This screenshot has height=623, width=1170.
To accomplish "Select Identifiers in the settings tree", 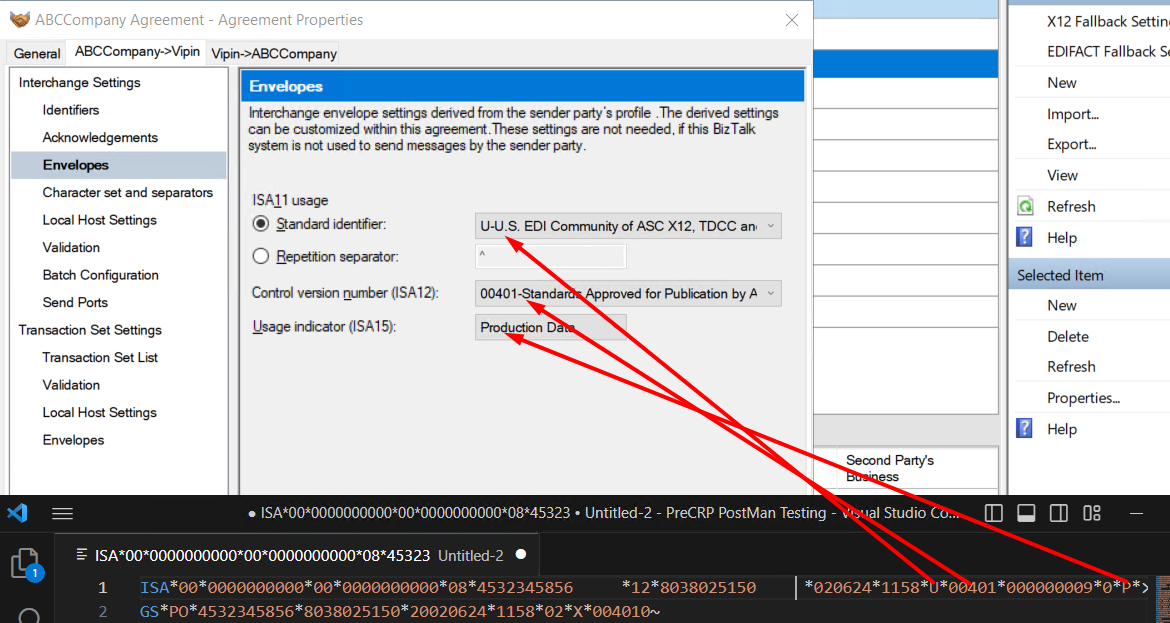I will click(70, 110).
